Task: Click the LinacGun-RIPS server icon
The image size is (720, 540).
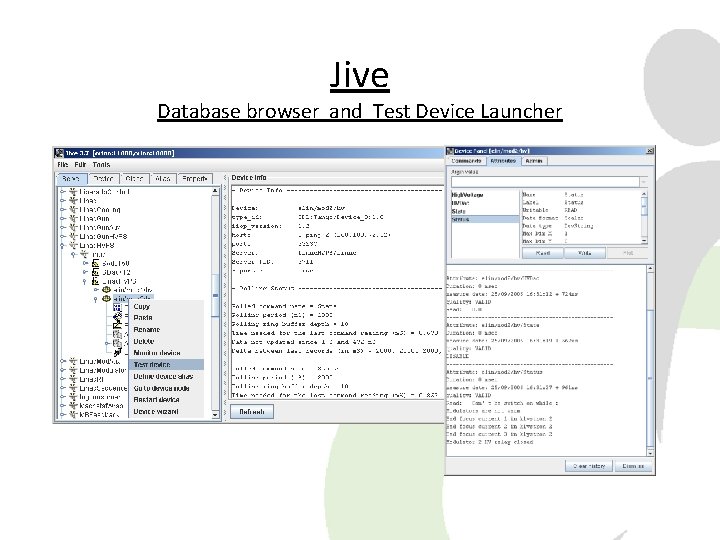Action: click(73, 236)
